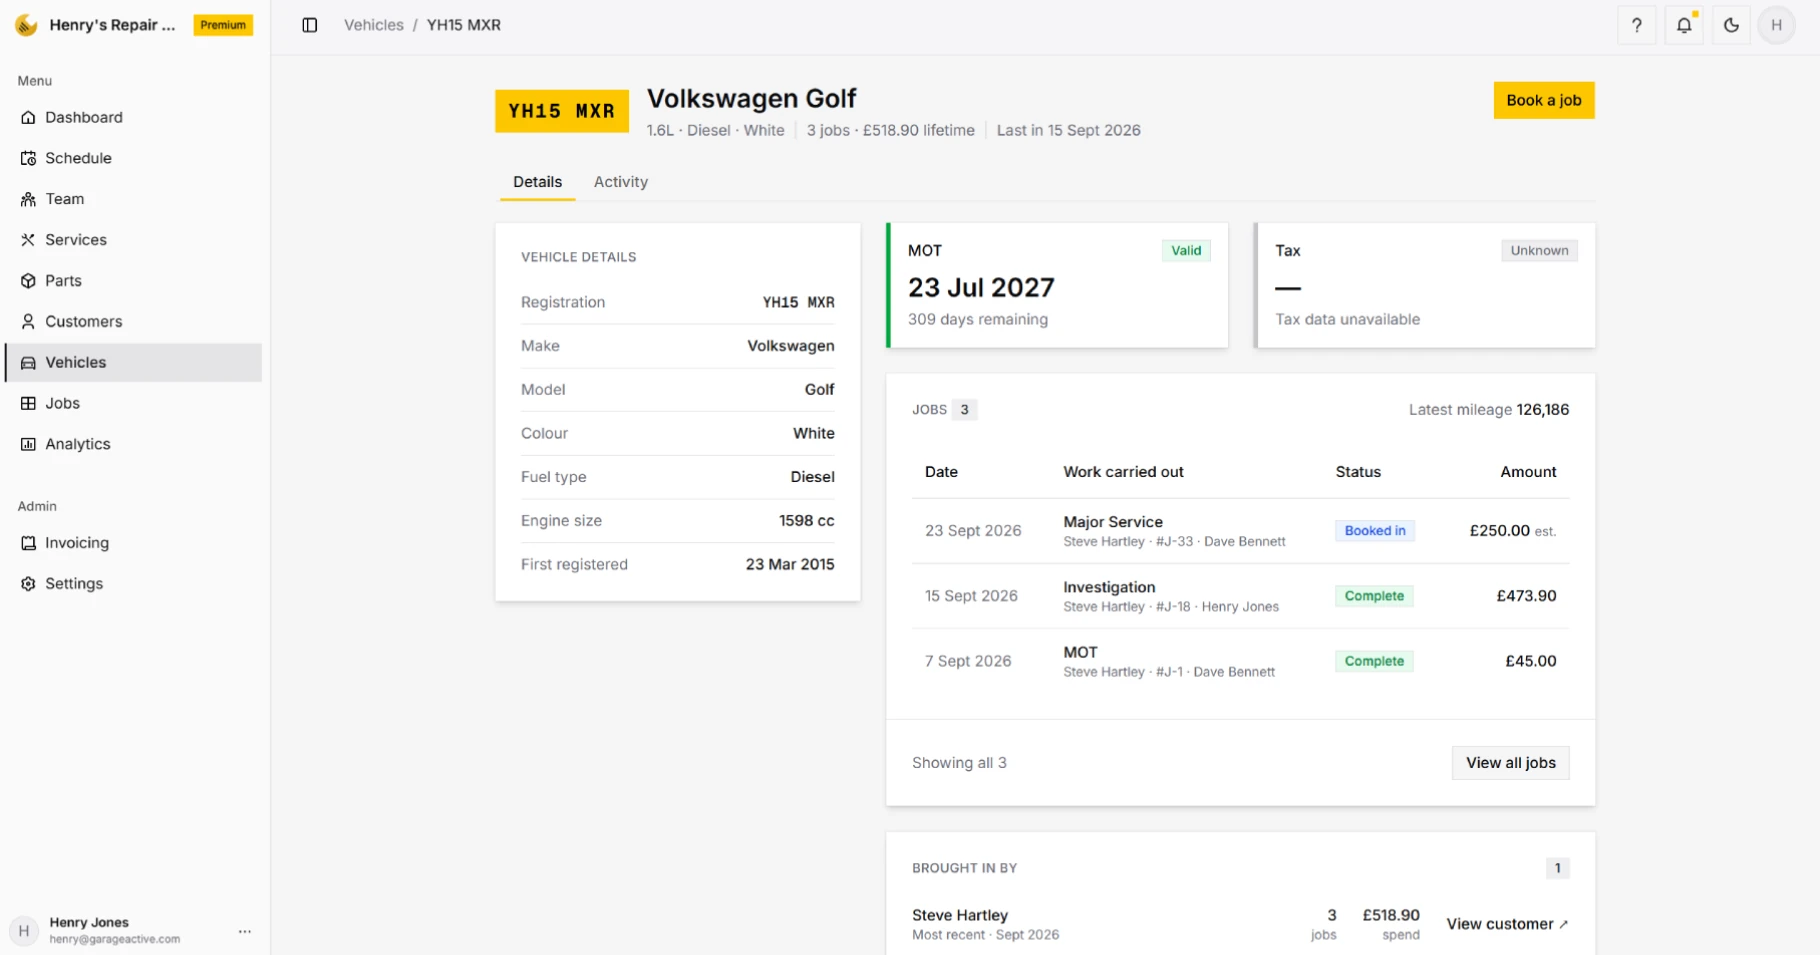Click the Engine size 1598 cc value

point(807,521)
